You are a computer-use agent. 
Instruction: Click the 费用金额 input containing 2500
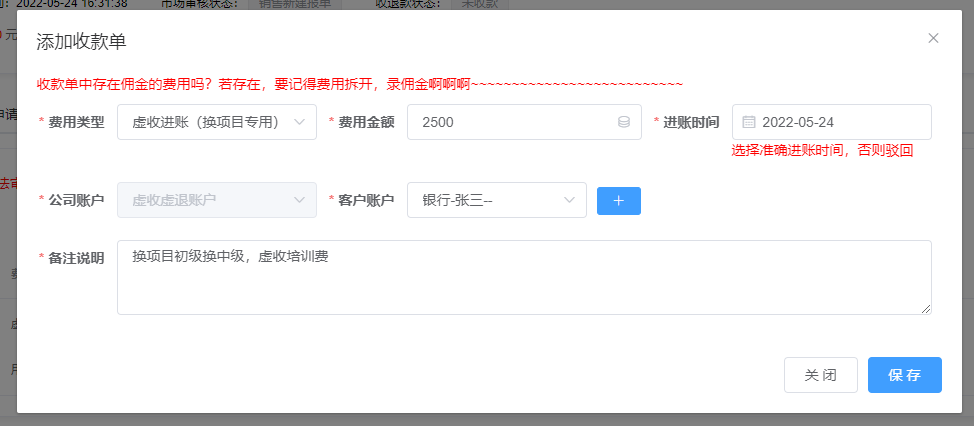510,122
